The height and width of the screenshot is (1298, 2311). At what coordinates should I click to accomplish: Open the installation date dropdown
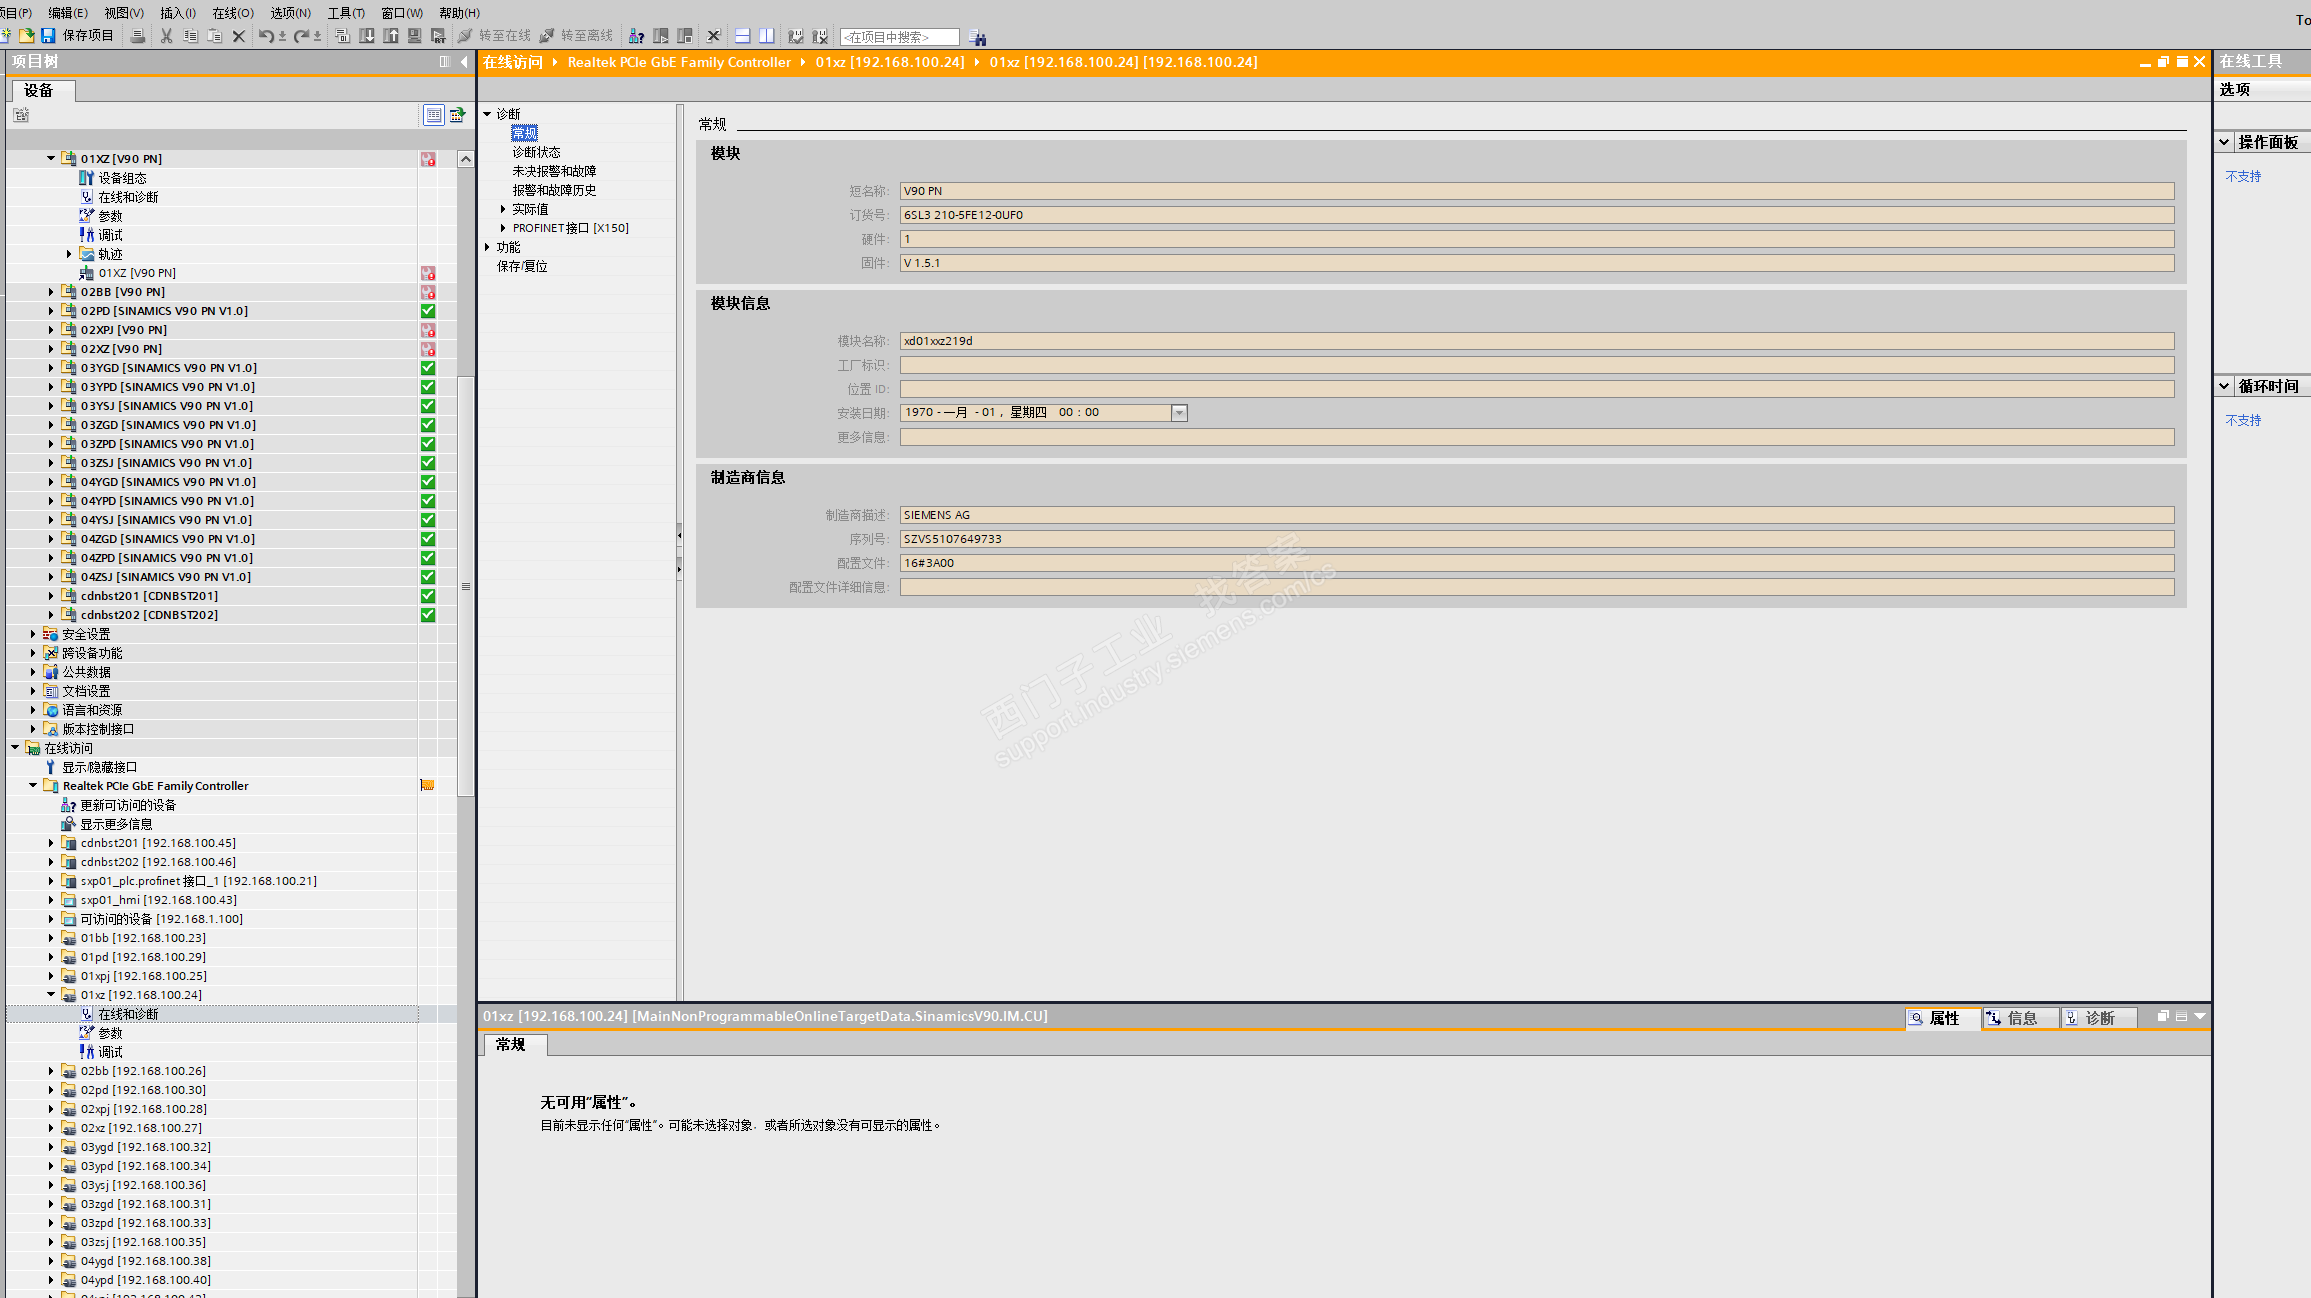point(1179,413)
